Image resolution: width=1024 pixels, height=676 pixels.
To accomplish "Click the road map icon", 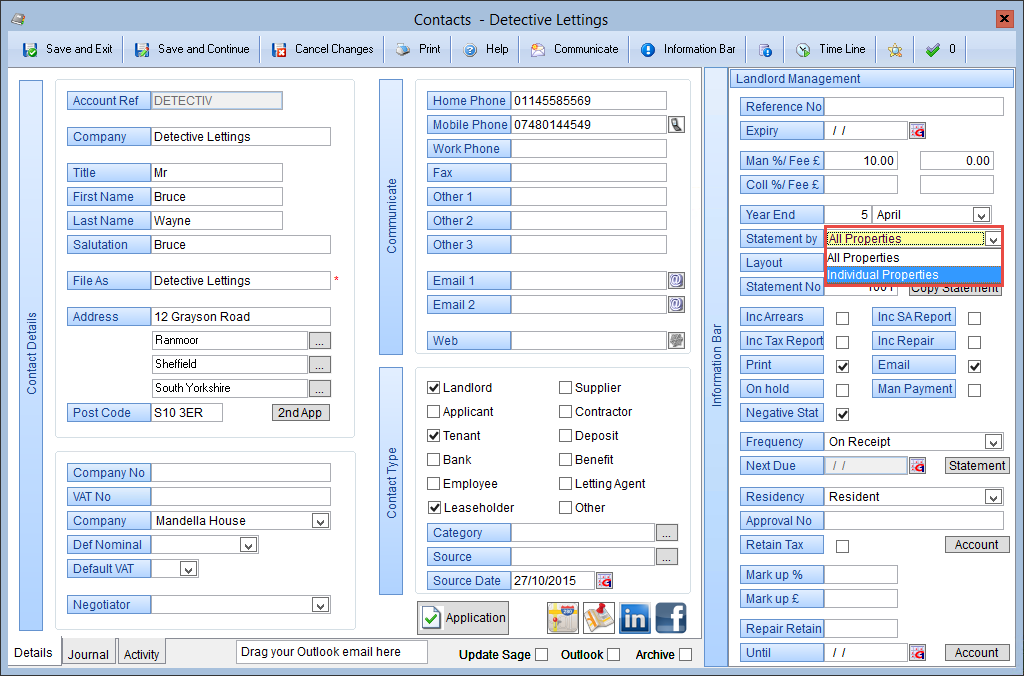I will click(x=563, y=618).
